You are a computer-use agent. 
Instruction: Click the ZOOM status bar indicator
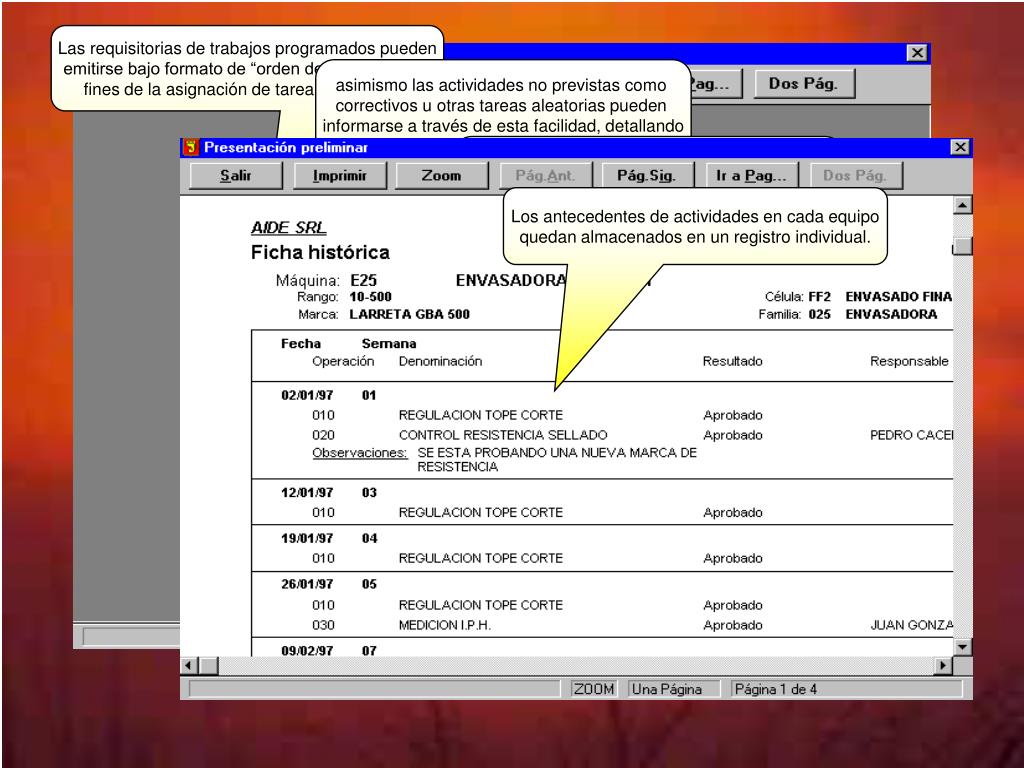593,689
